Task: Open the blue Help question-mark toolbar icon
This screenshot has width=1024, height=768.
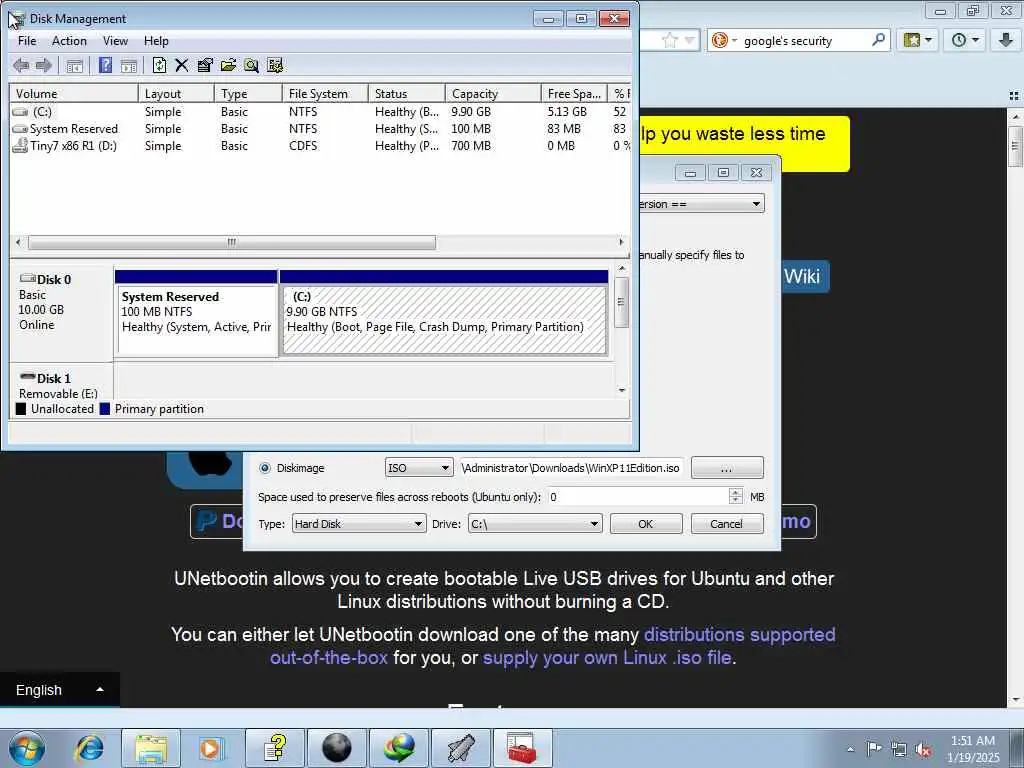Action: (x=105, y=65)
